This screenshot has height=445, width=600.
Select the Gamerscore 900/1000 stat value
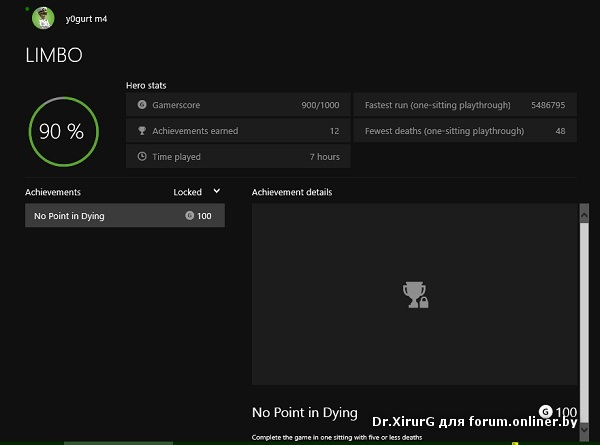[320, 105]
